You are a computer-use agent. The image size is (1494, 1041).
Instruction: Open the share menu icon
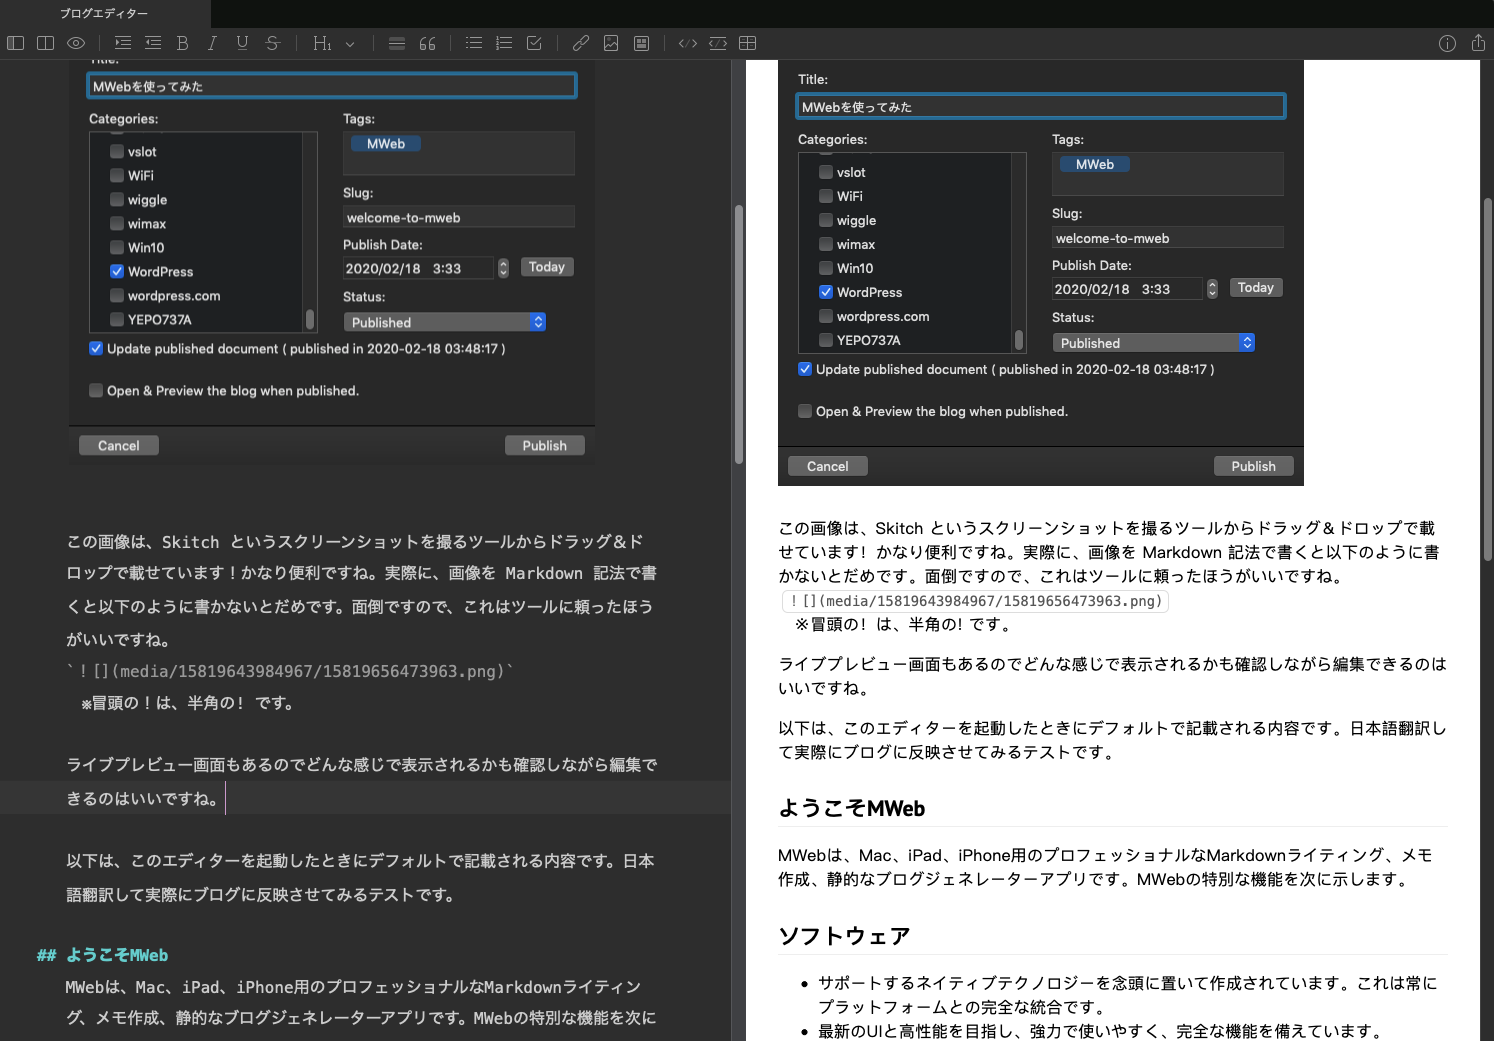click(x=1478, y=43)
